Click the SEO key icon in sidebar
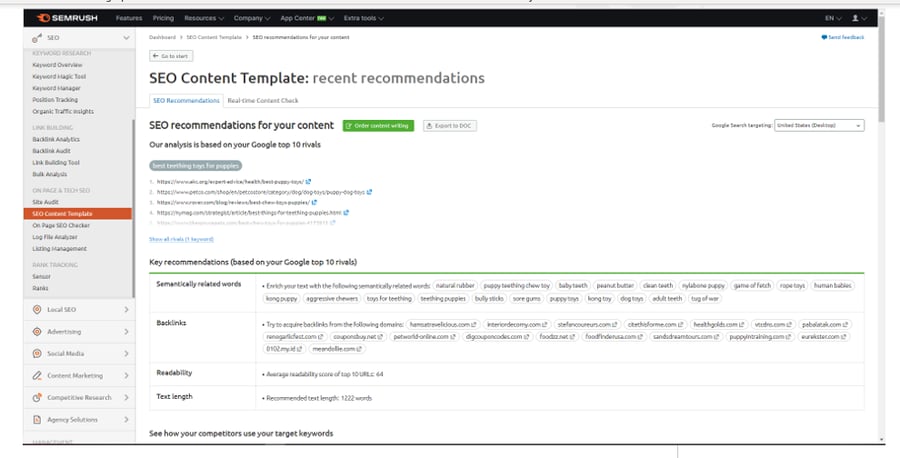 click(37, 38)
